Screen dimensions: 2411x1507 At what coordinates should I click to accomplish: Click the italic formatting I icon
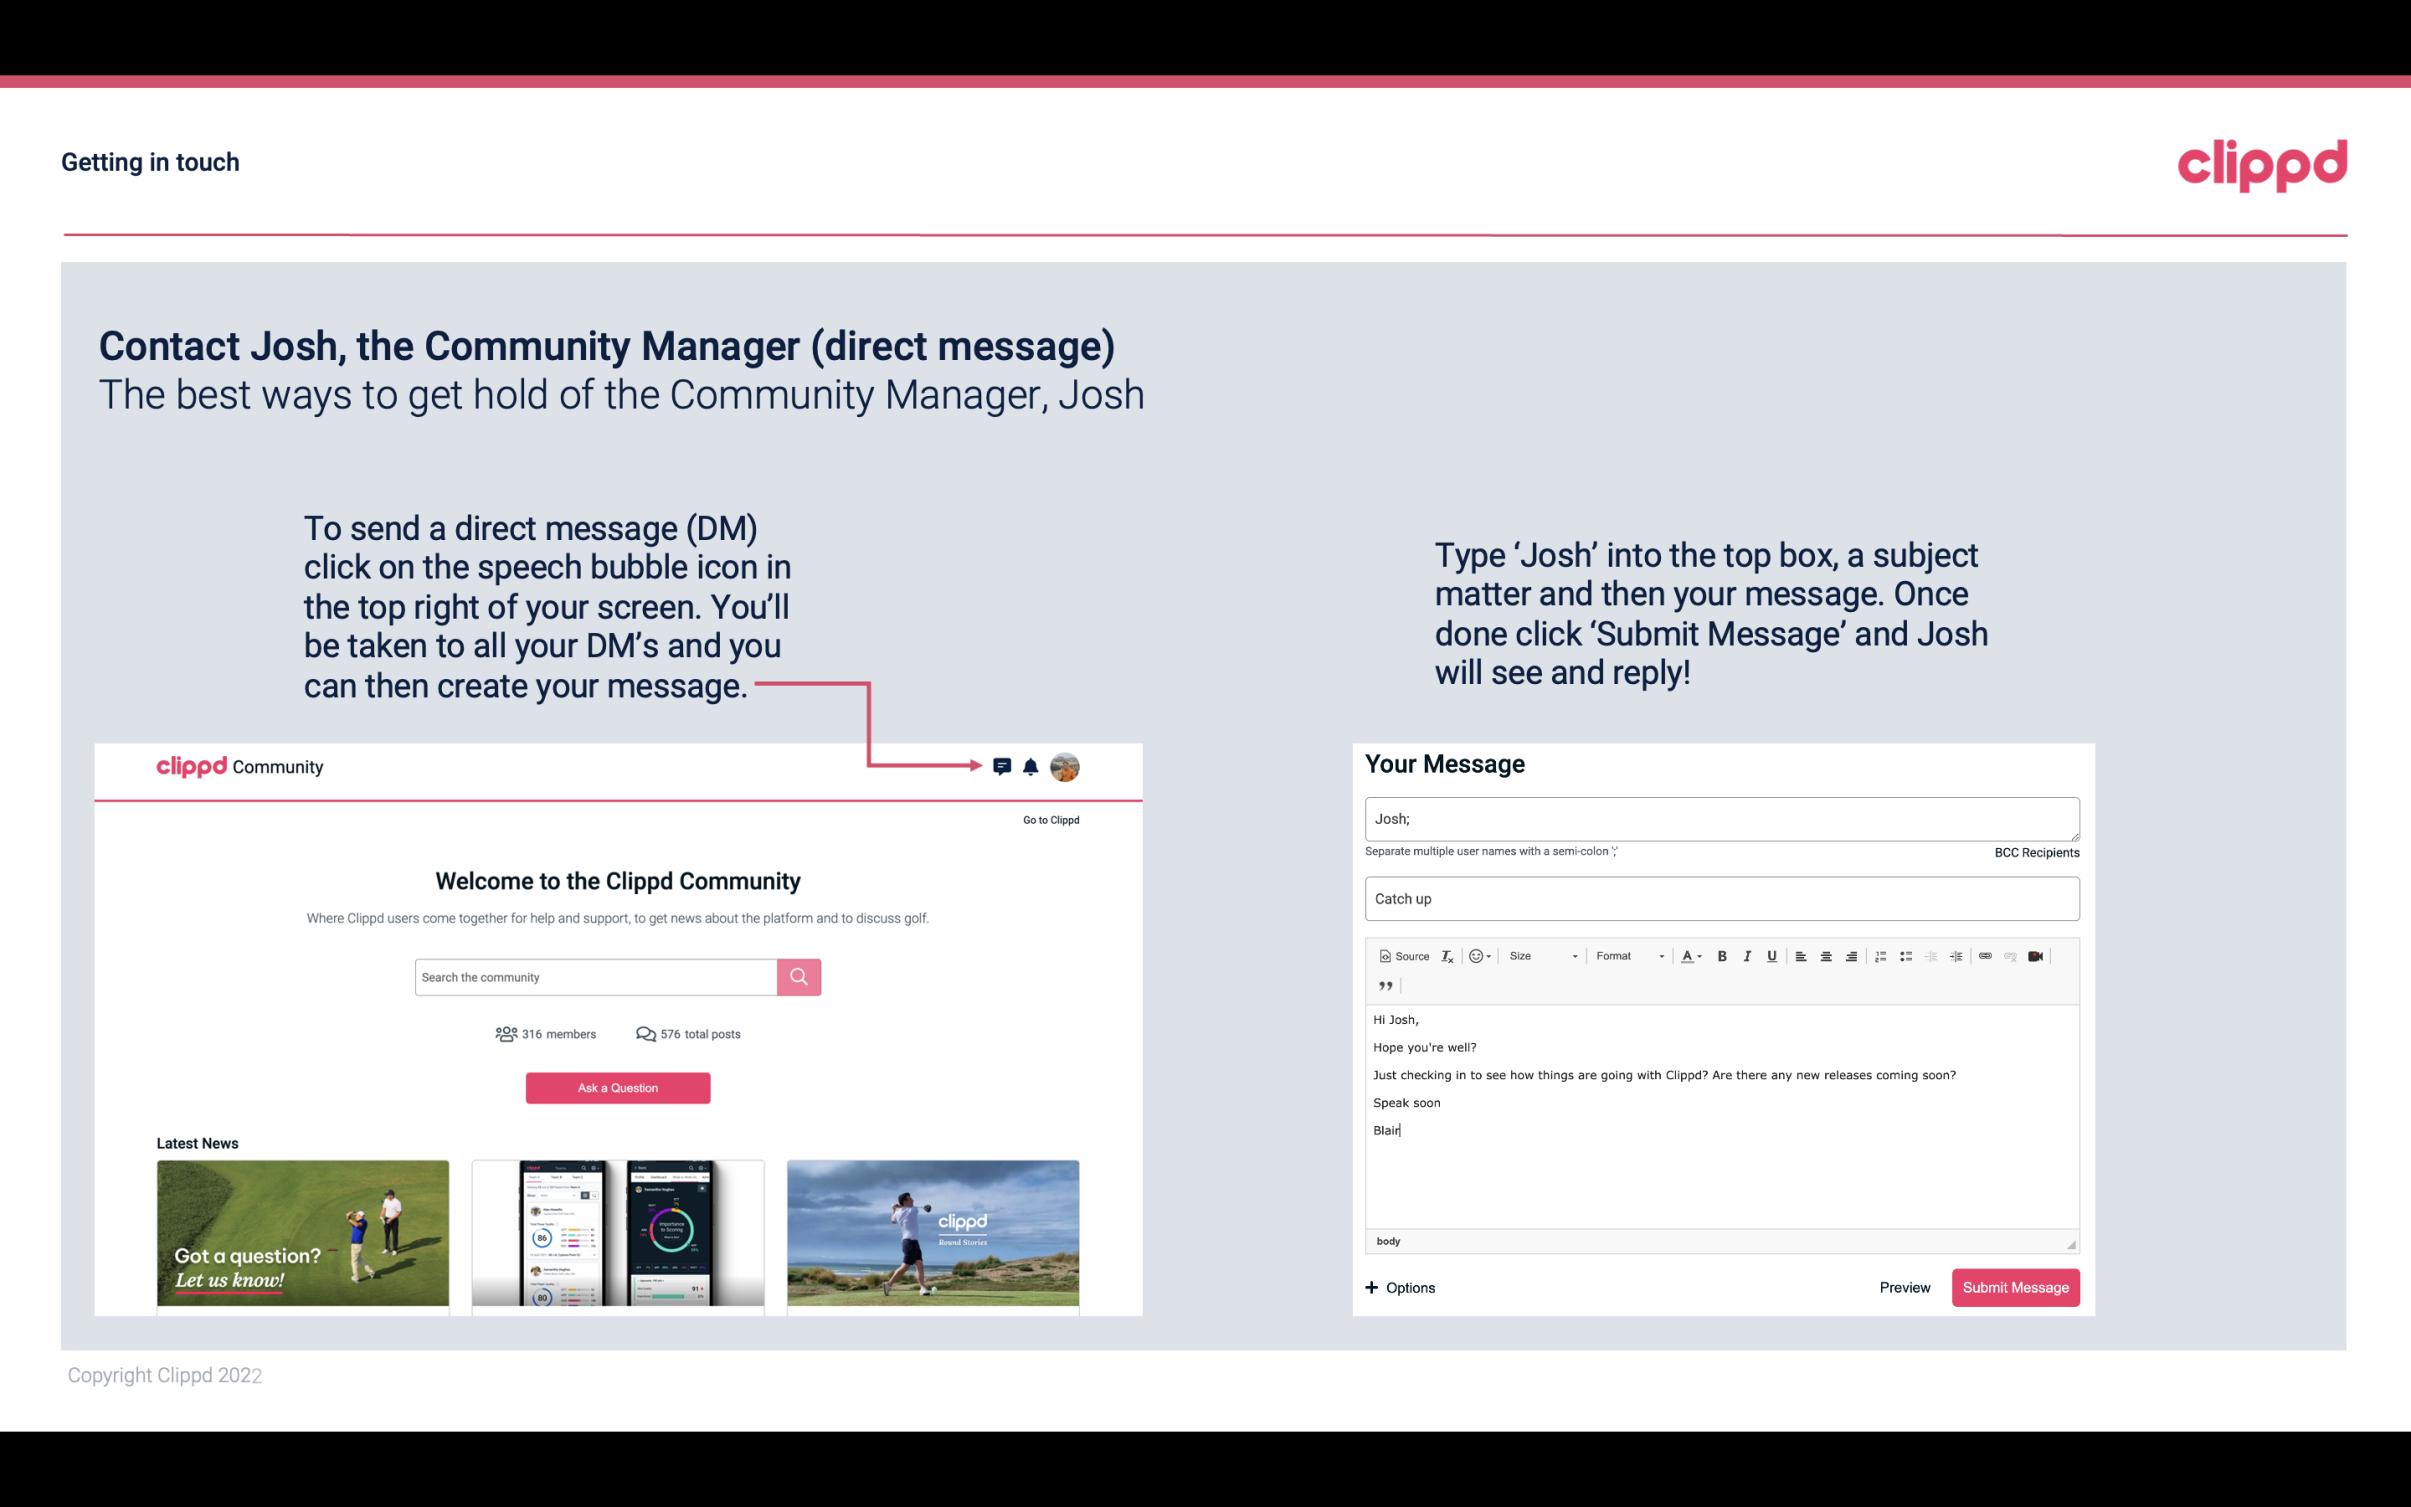[x=1748, y=955]
